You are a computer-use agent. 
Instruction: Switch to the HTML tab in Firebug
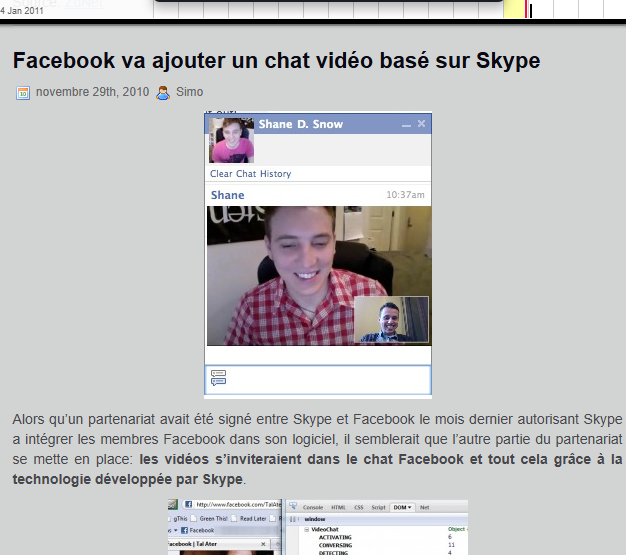338,507
